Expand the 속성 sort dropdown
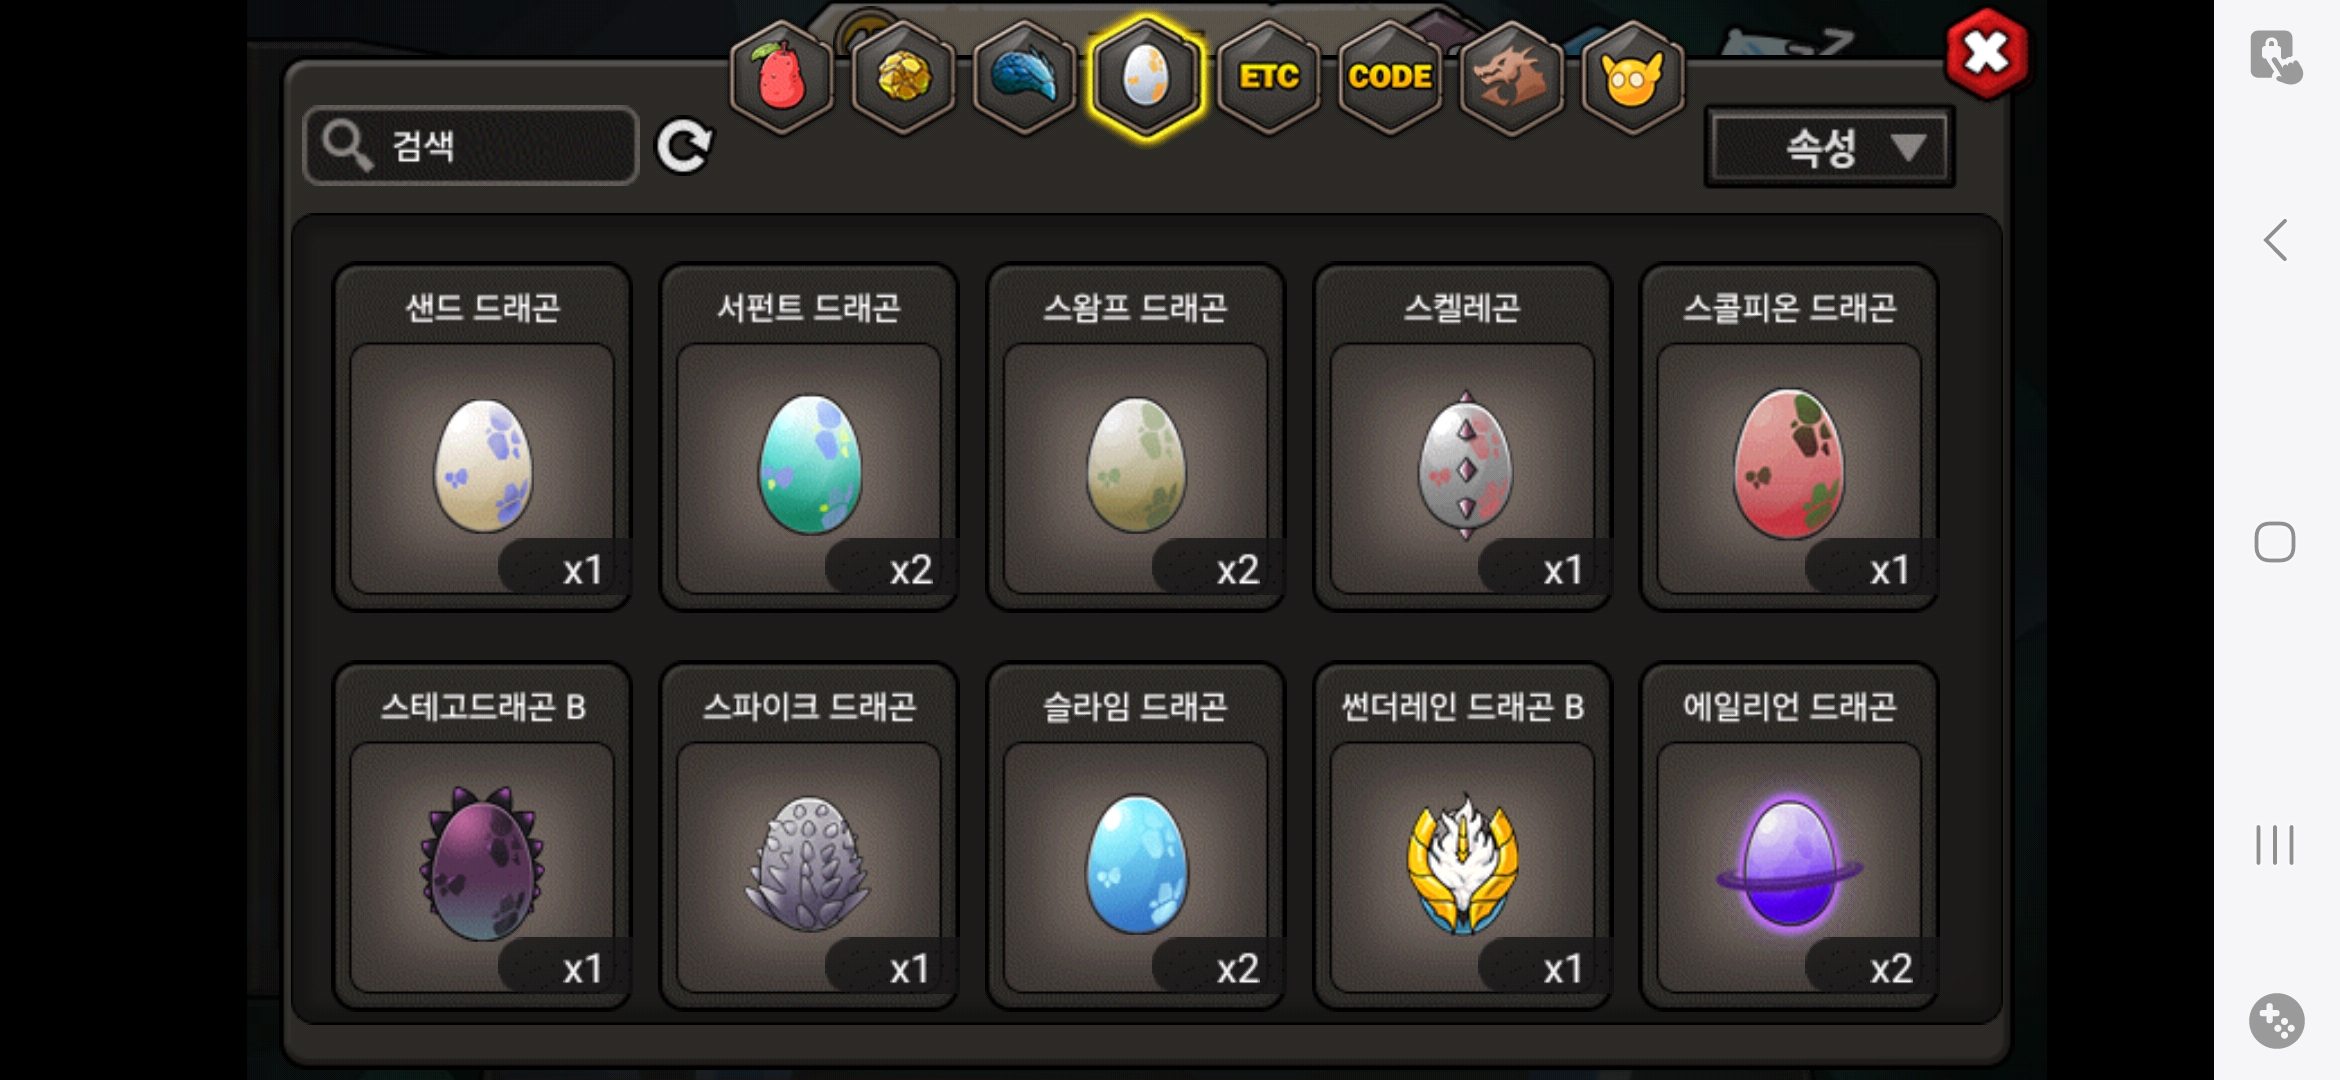Viewport: 2340px width, 1080px height. 1829,147
